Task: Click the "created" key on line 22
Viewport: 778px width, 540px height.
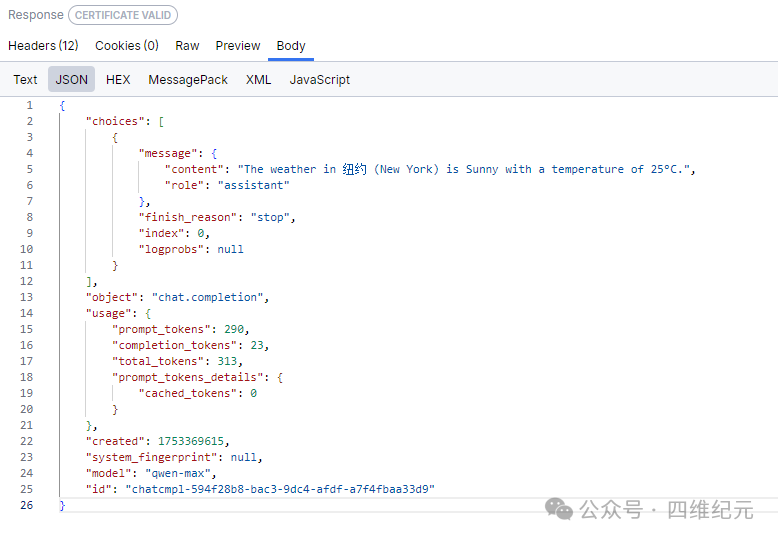Action: (115, 441)
